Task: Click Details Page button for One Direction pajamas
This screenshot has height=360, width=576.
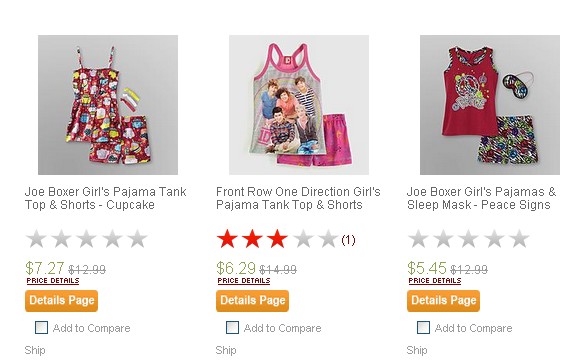Action: tap(252, 301)
